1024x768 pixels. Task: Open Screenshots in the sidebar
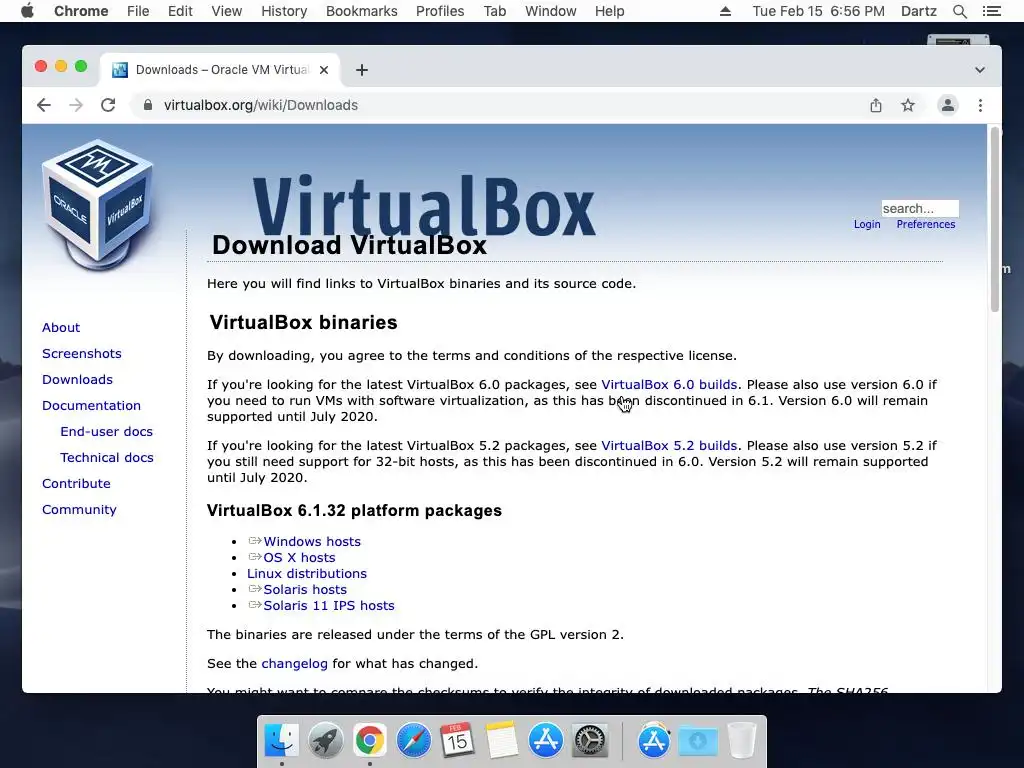(82, 353)
